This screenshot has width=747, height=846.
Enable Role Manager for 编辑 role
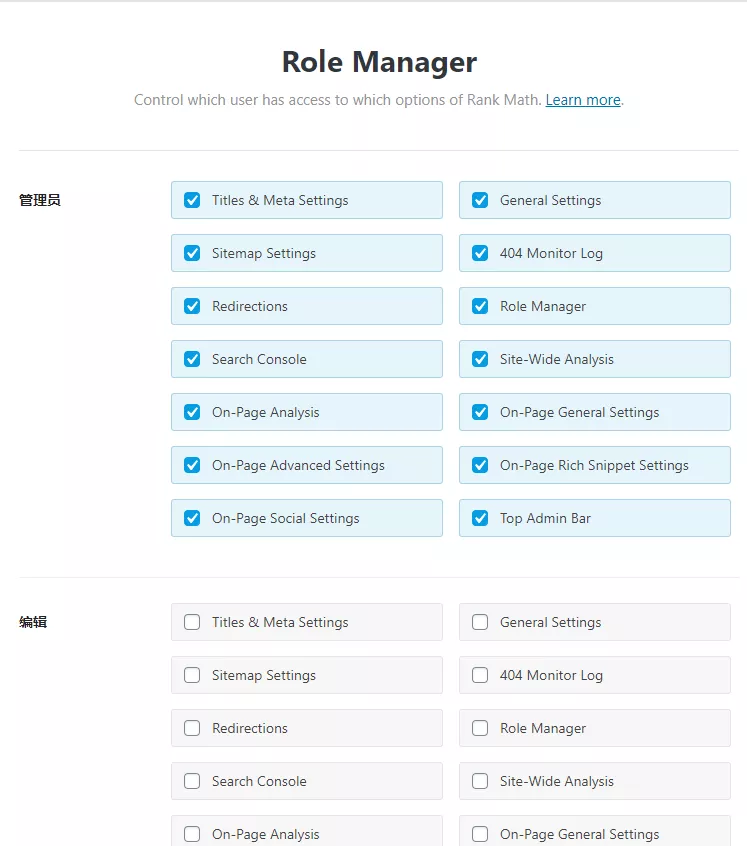point(480,728)
